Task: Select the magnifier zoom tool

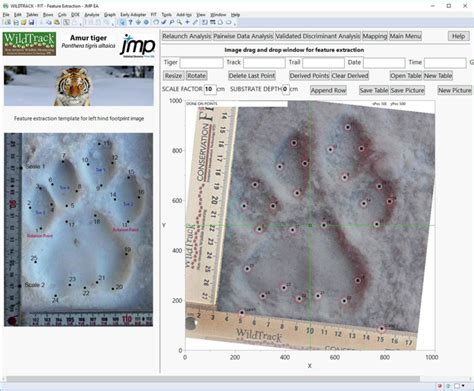Action: 179,22
